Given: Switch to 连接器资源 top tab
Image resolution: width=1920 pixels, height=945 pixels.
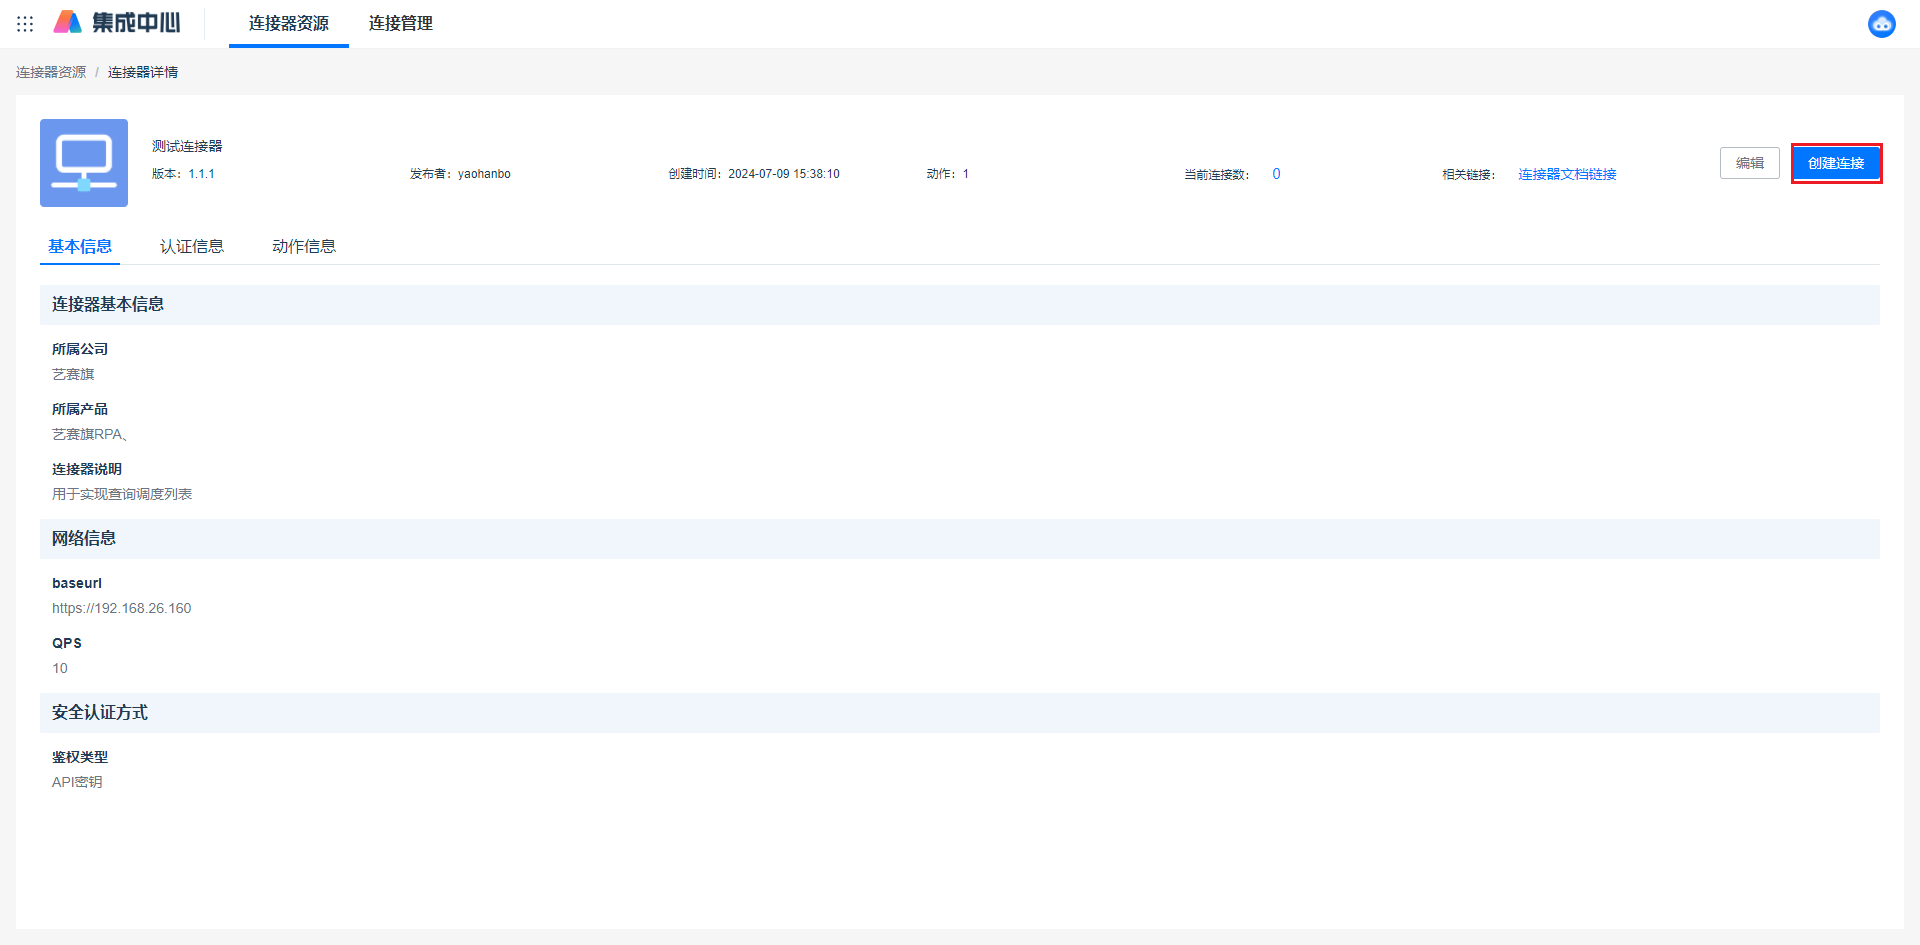Looking at the screenshot, I should coord(289,23).
